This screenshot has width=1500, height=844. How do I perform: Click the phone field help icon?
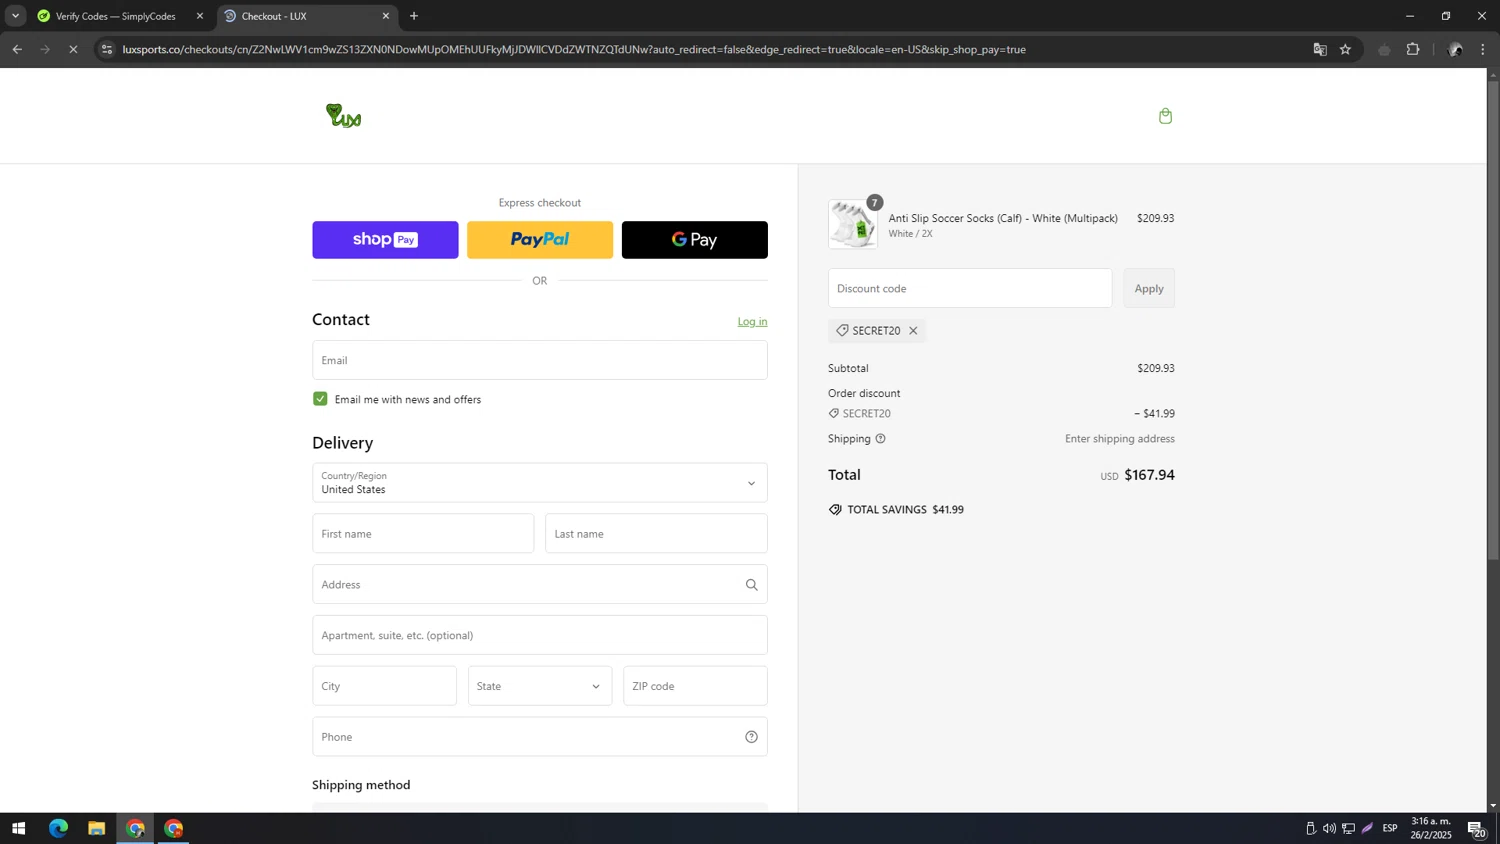click(751, 737)
